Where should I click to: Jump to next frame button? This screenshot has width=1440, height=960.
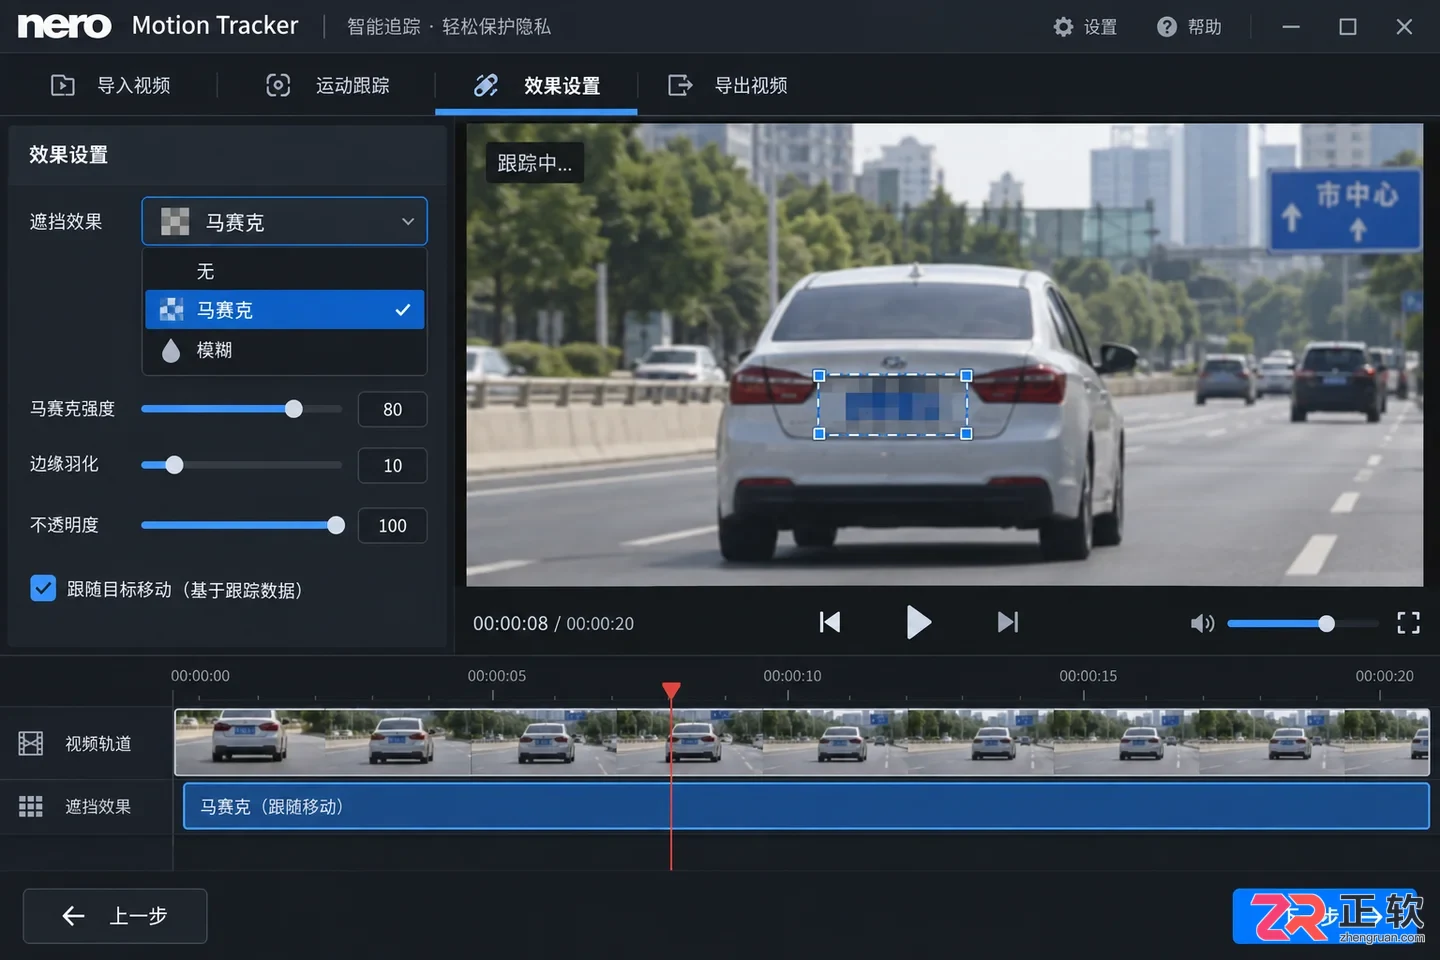click(1008, 622)
